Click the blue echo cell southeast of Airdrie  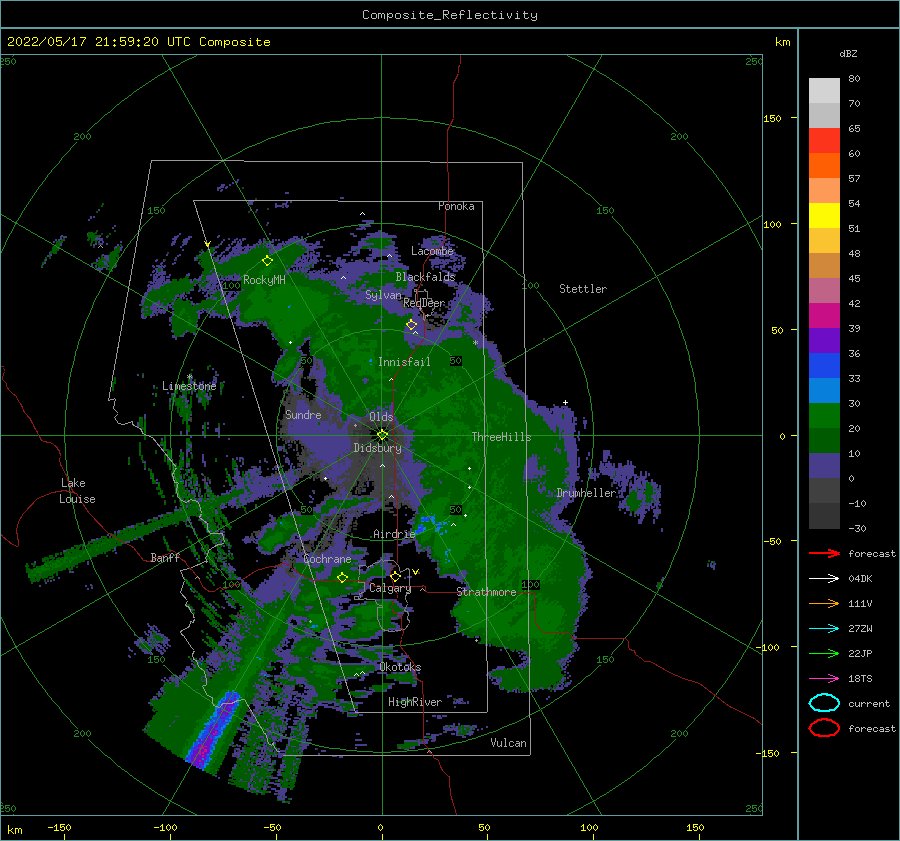click(432, 524)
